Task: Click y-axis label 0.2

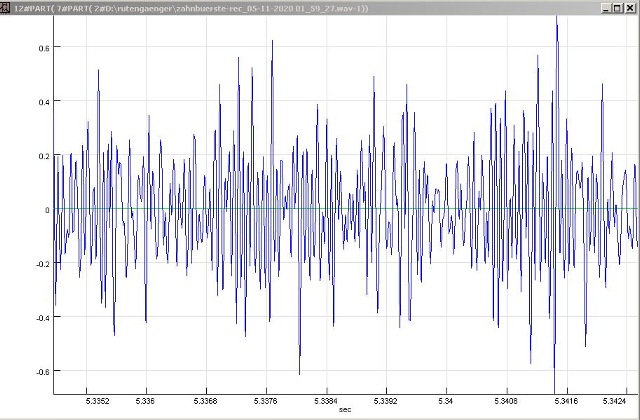Action: coord(44,156)
